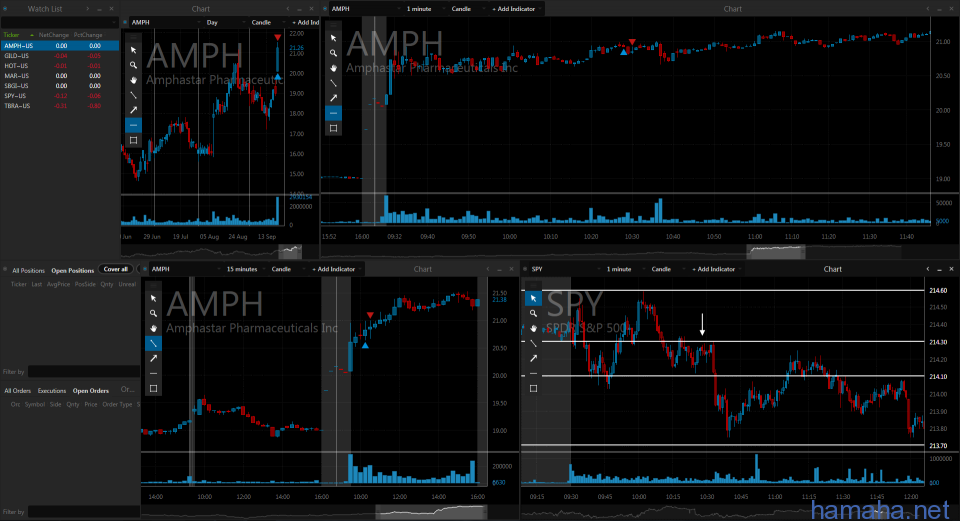960x521 pixels.
Task: Select SPY-US row in watch list
Action: click(59, 96)
